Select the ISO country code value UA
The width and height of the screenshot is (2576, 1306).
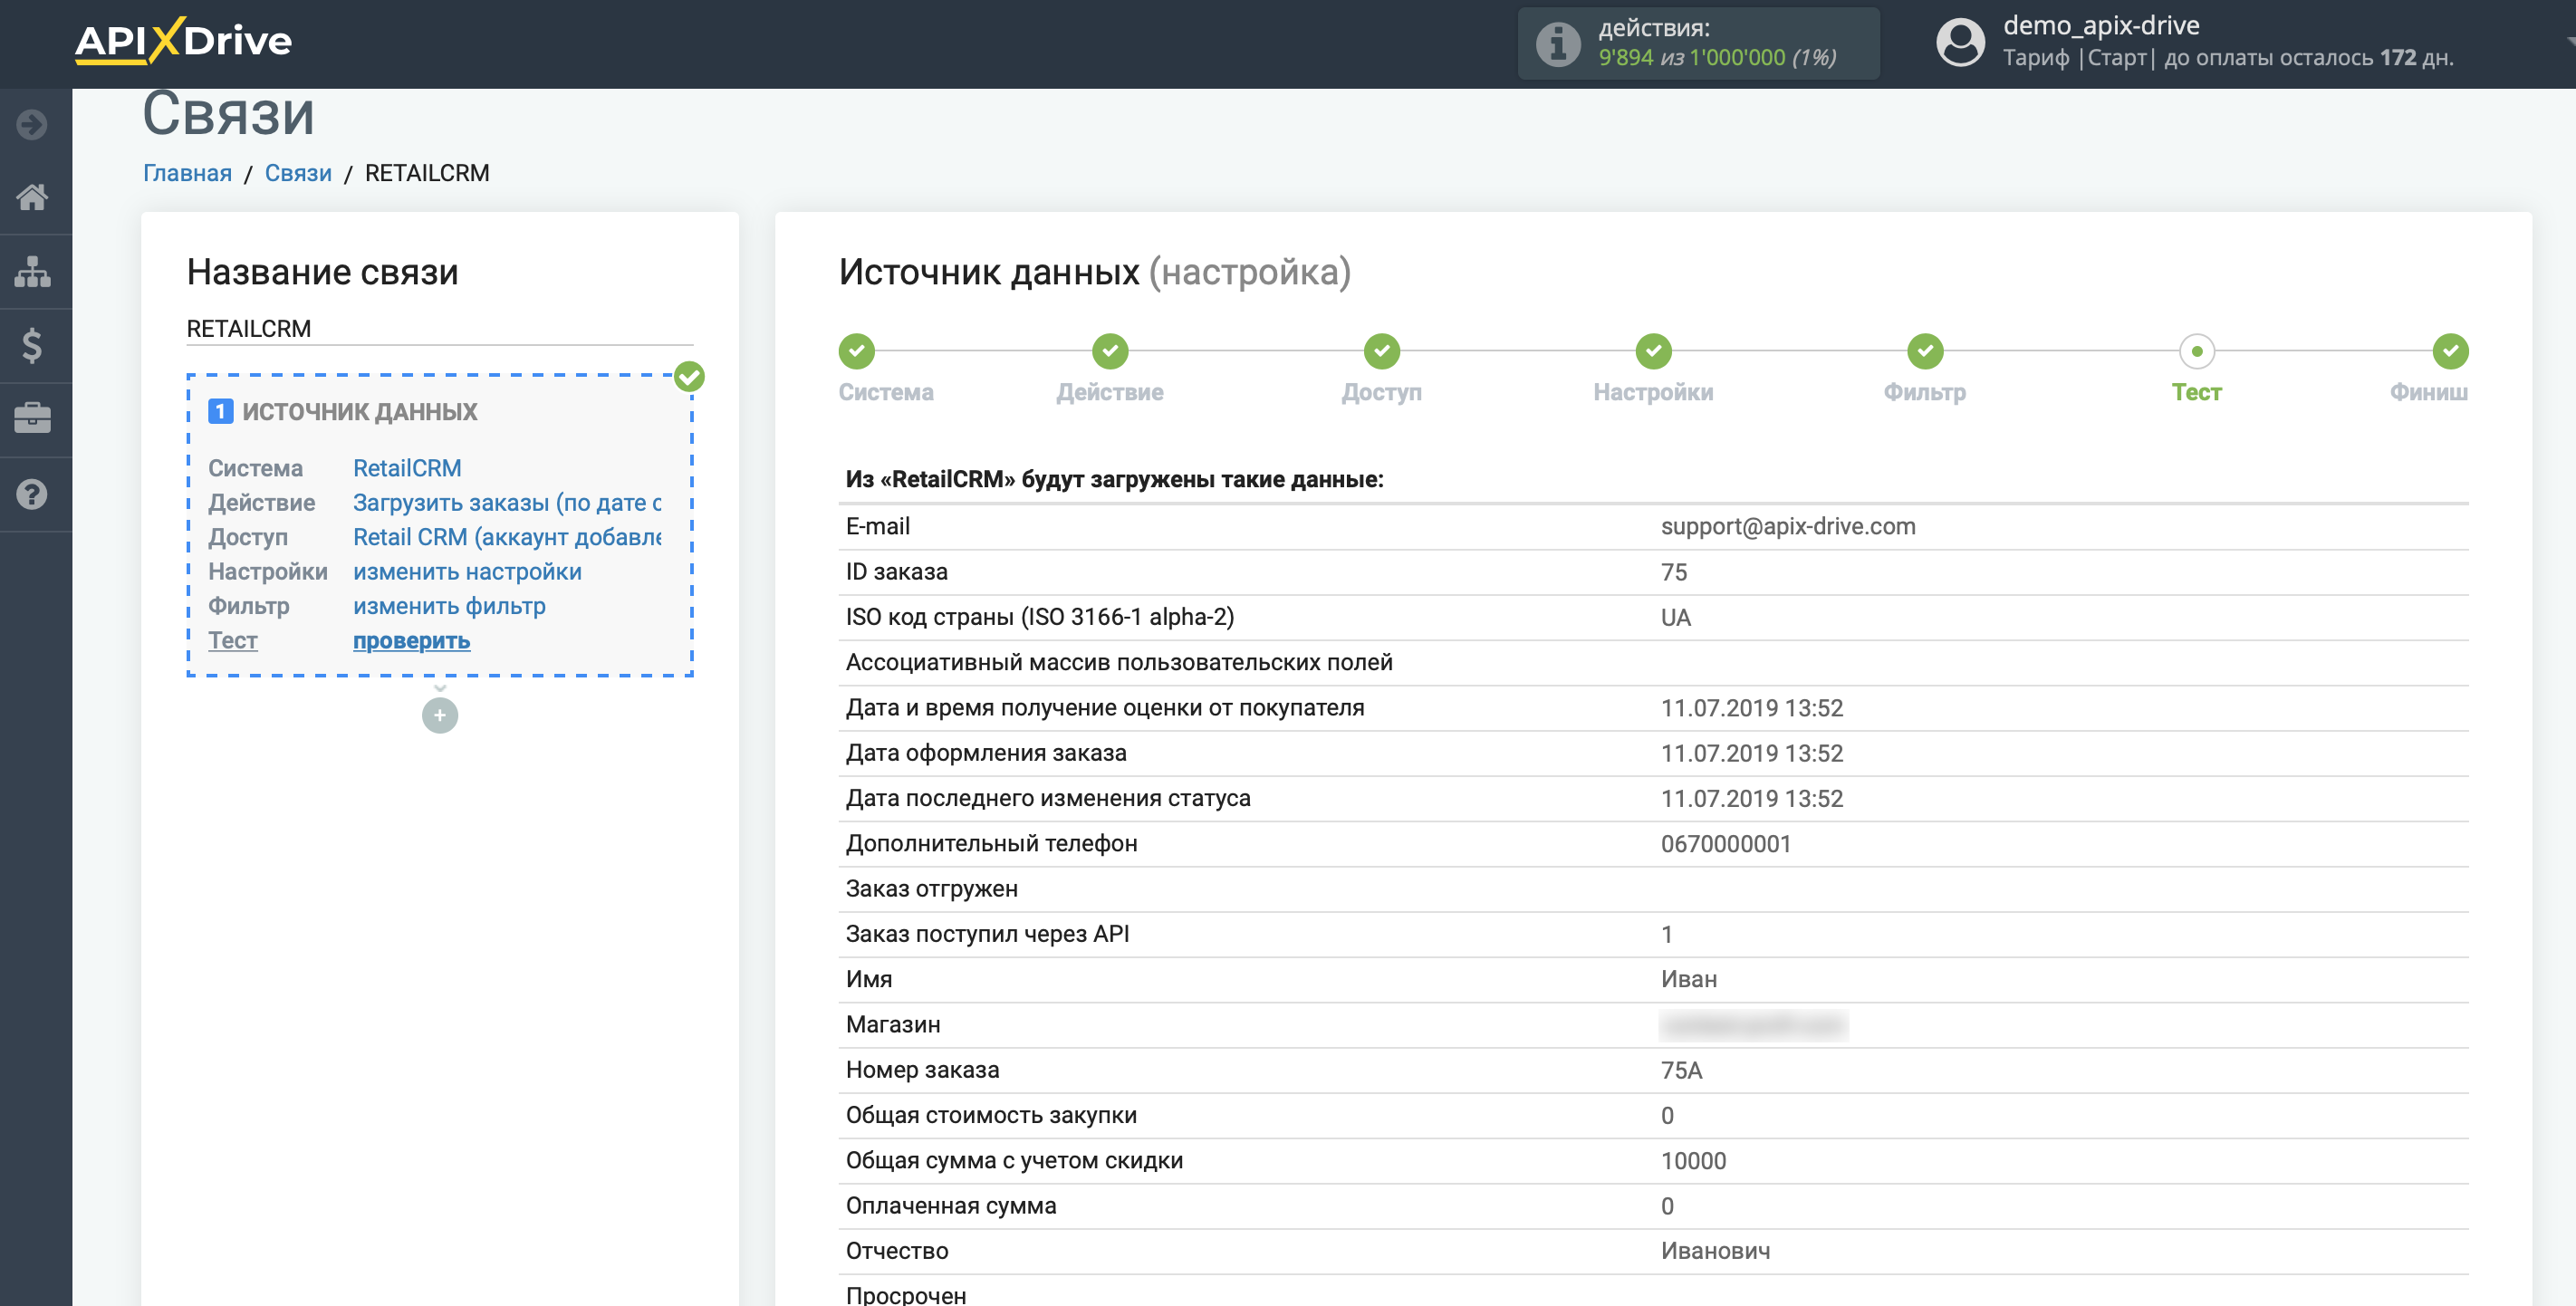tap(1676, 617)
